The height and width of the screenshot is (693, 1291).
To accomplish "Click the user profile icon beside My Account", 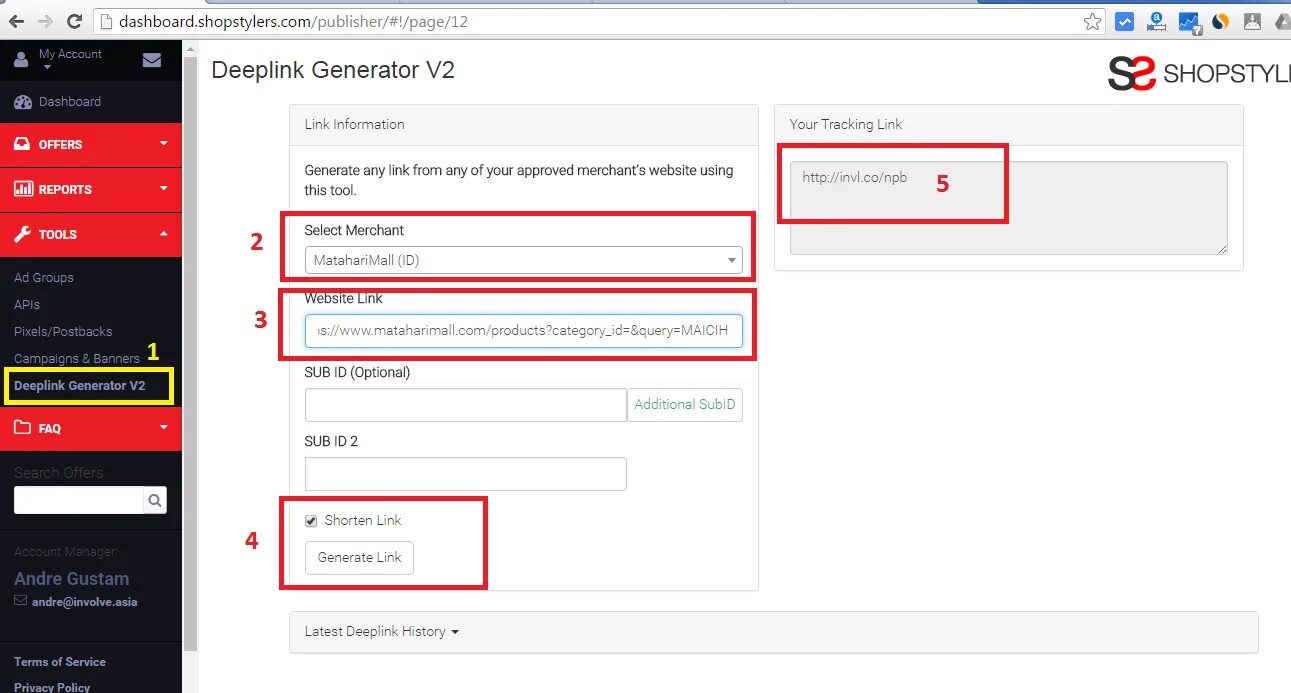I will click(21, 60).
